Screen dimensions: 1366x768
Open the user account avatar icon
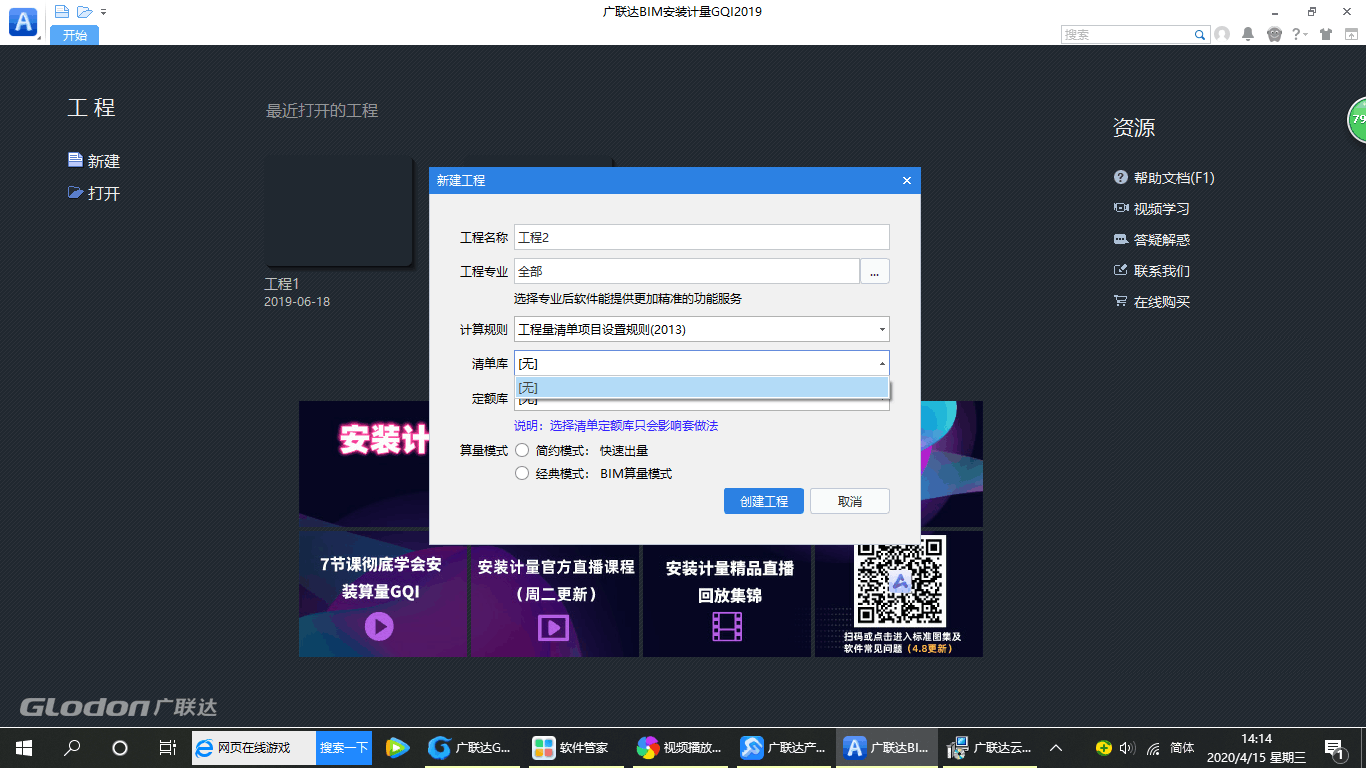[1222, 34]
